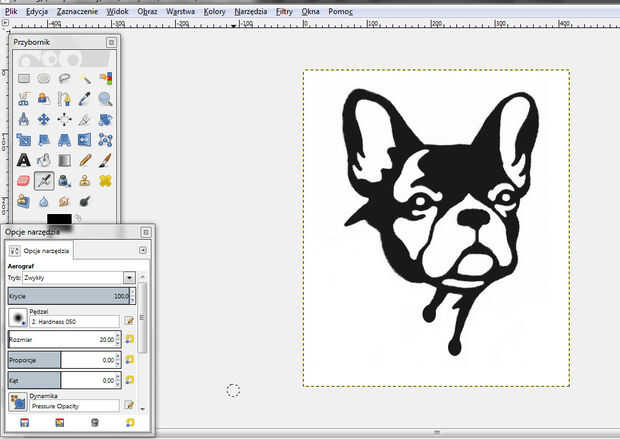This screenshot has height=439, width=620.
Task: Select the Color Picker eyedropper tool
Action: click(x=85, y=99)
